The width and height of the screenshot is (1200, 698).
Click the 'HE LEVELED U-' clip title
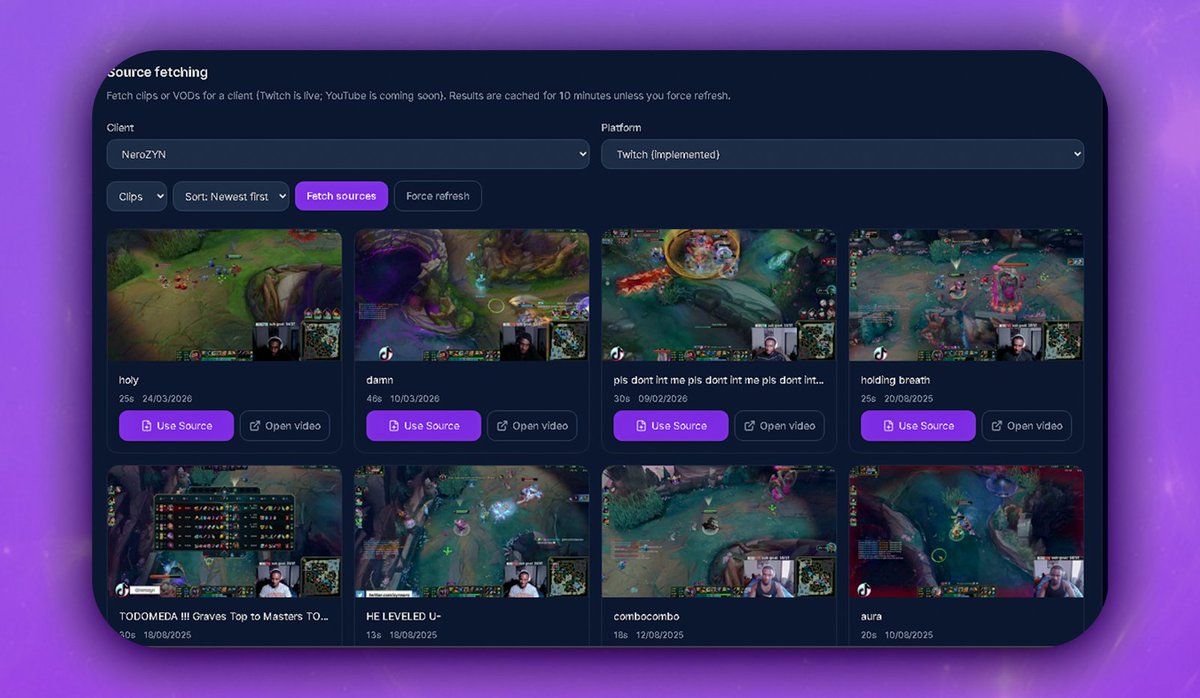pos(404,616)
